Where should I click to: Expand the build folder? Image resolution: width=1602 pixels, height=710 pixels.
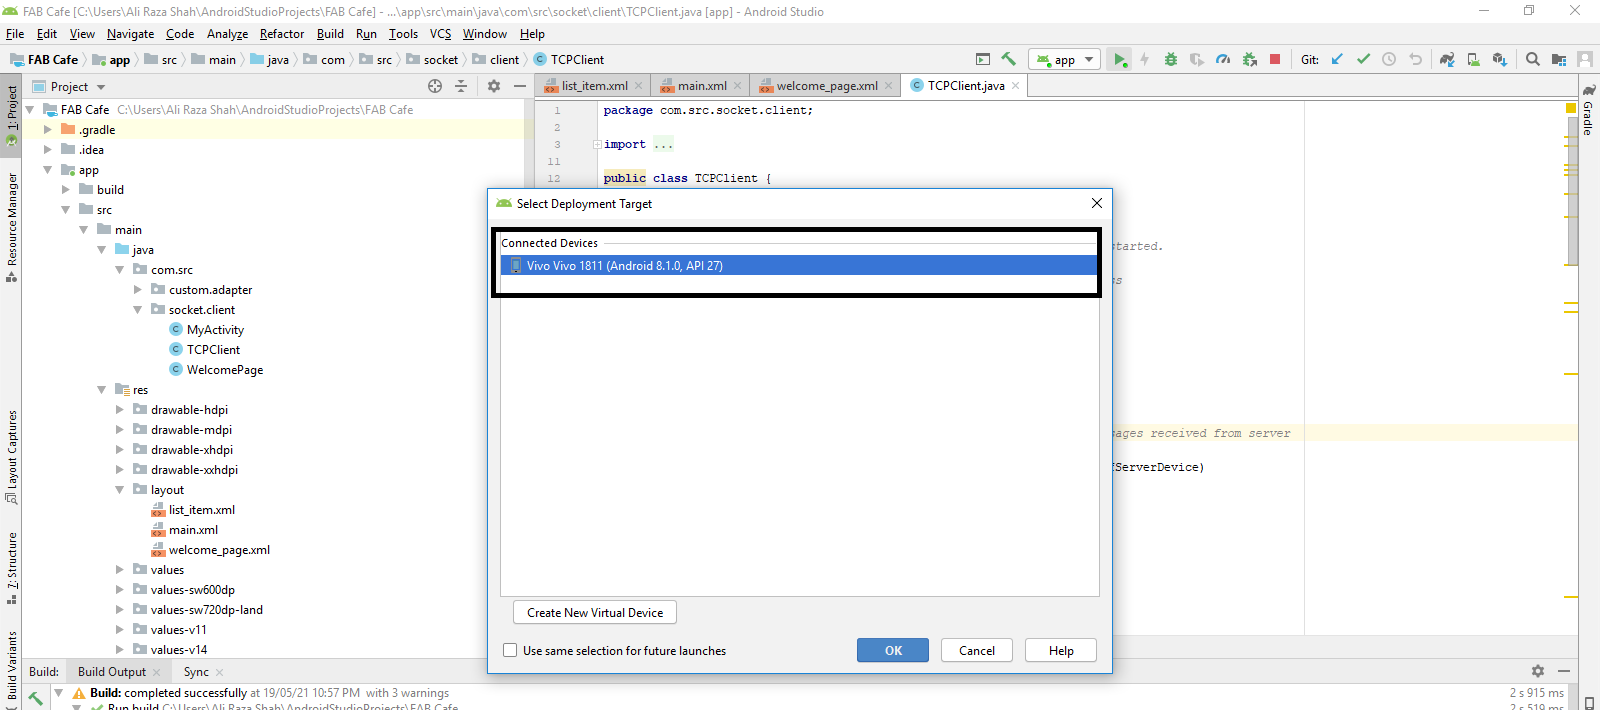pos(65,189)
